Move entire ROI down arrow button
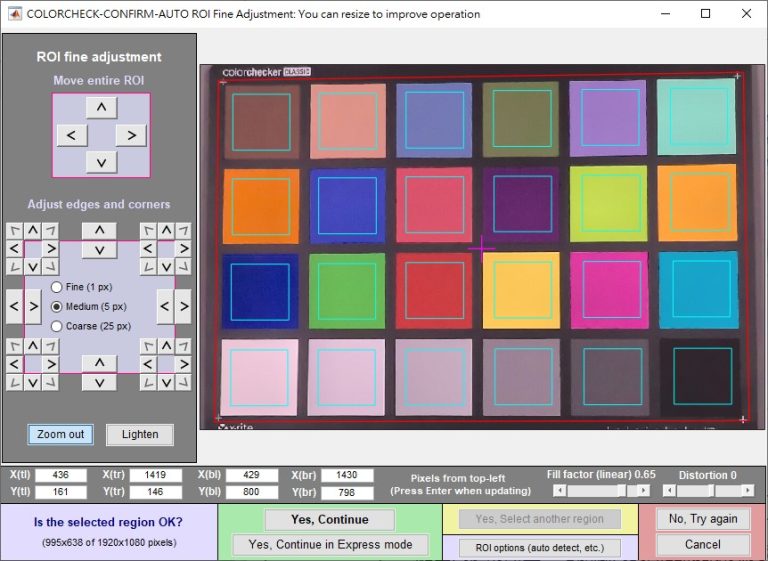Image resolution: width=768 pixels, height=561 pixels. 101,162
